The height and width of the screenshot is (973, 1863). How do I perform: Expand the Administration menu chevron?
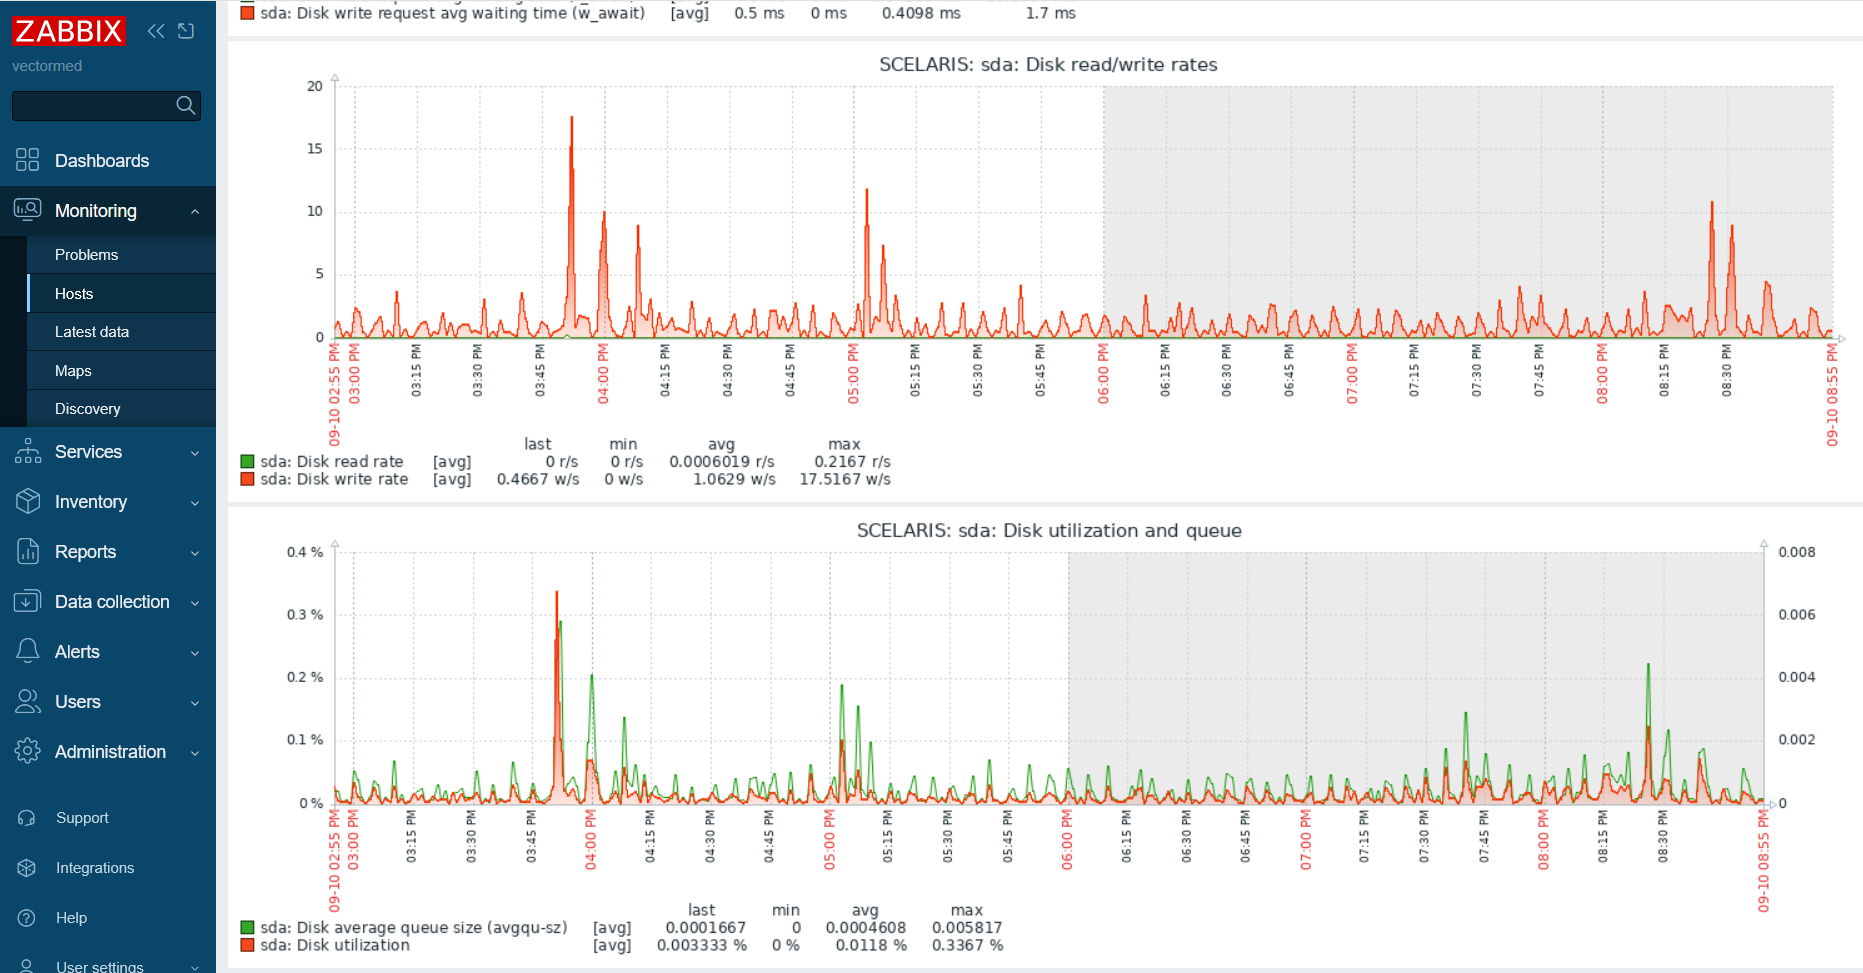pos(195,753)
